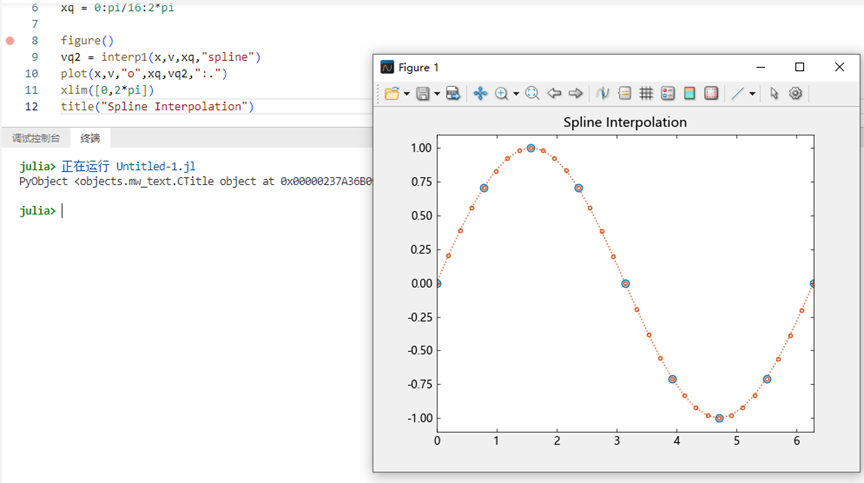The width and height of the screenshot is (864, 483).
Task: Click line 12 title code text
Action: pos(157,106)
